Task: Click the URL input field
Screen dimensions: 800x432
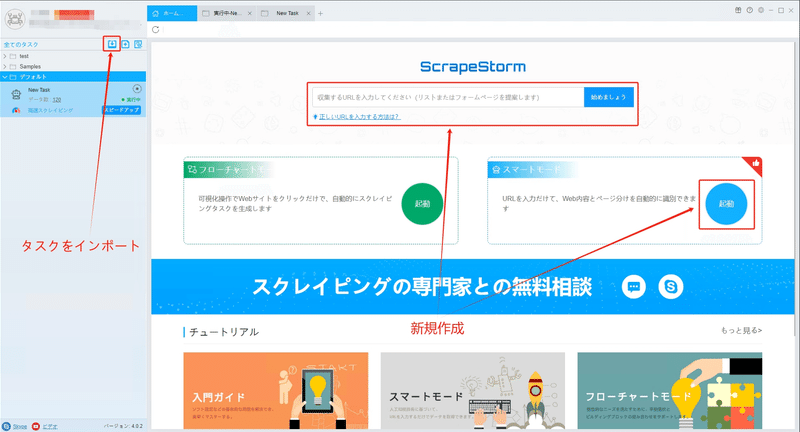Action: pyautogui.click(x=448, y=97)
